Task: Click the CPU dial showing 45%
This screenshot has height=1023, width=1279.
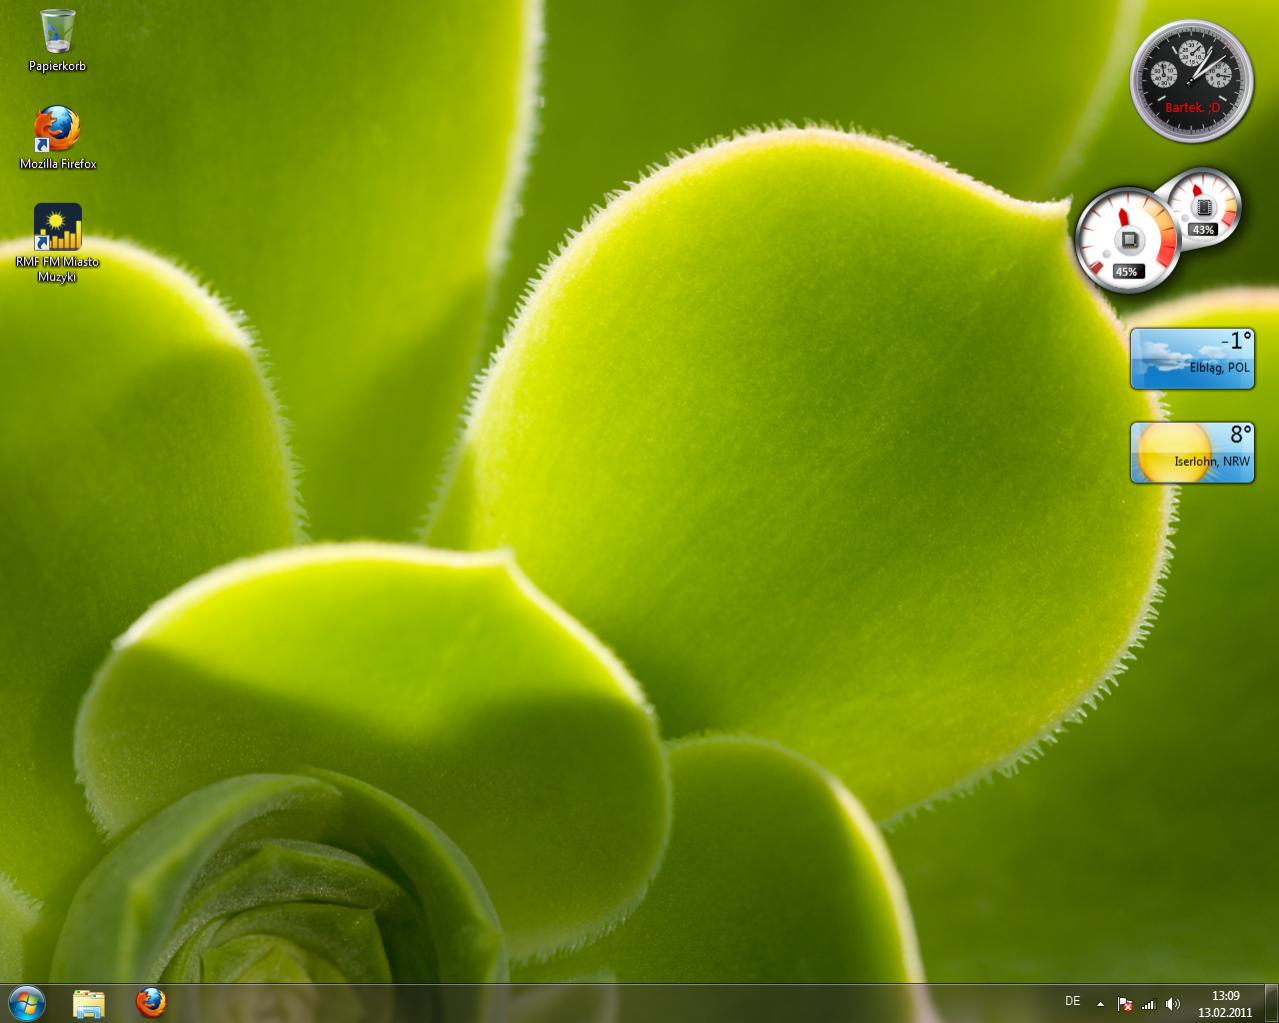Action: [1127, 241]
